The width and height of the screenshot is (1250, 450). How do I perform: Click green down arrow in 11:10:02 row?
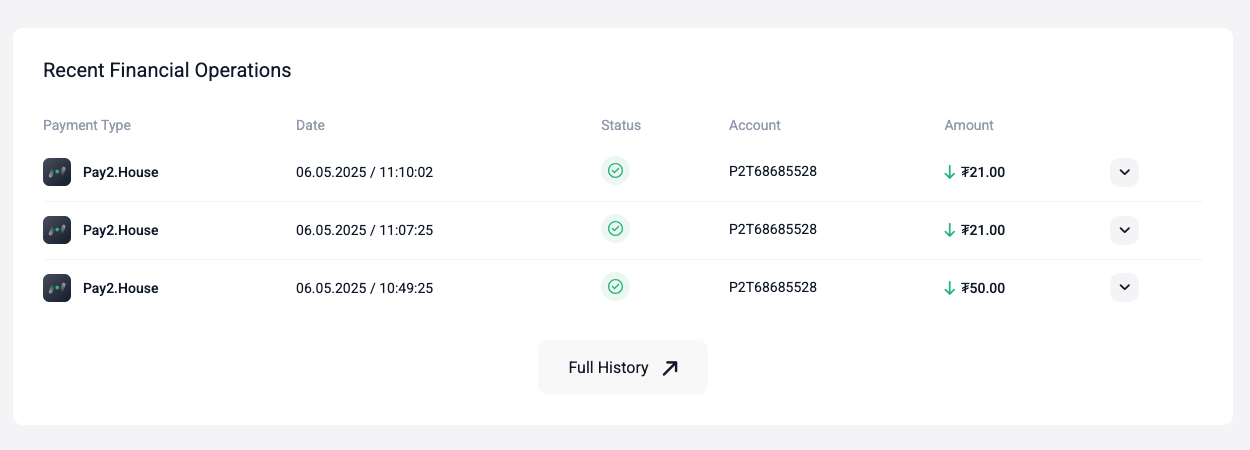pyautogui.click(x=950, y=172)
